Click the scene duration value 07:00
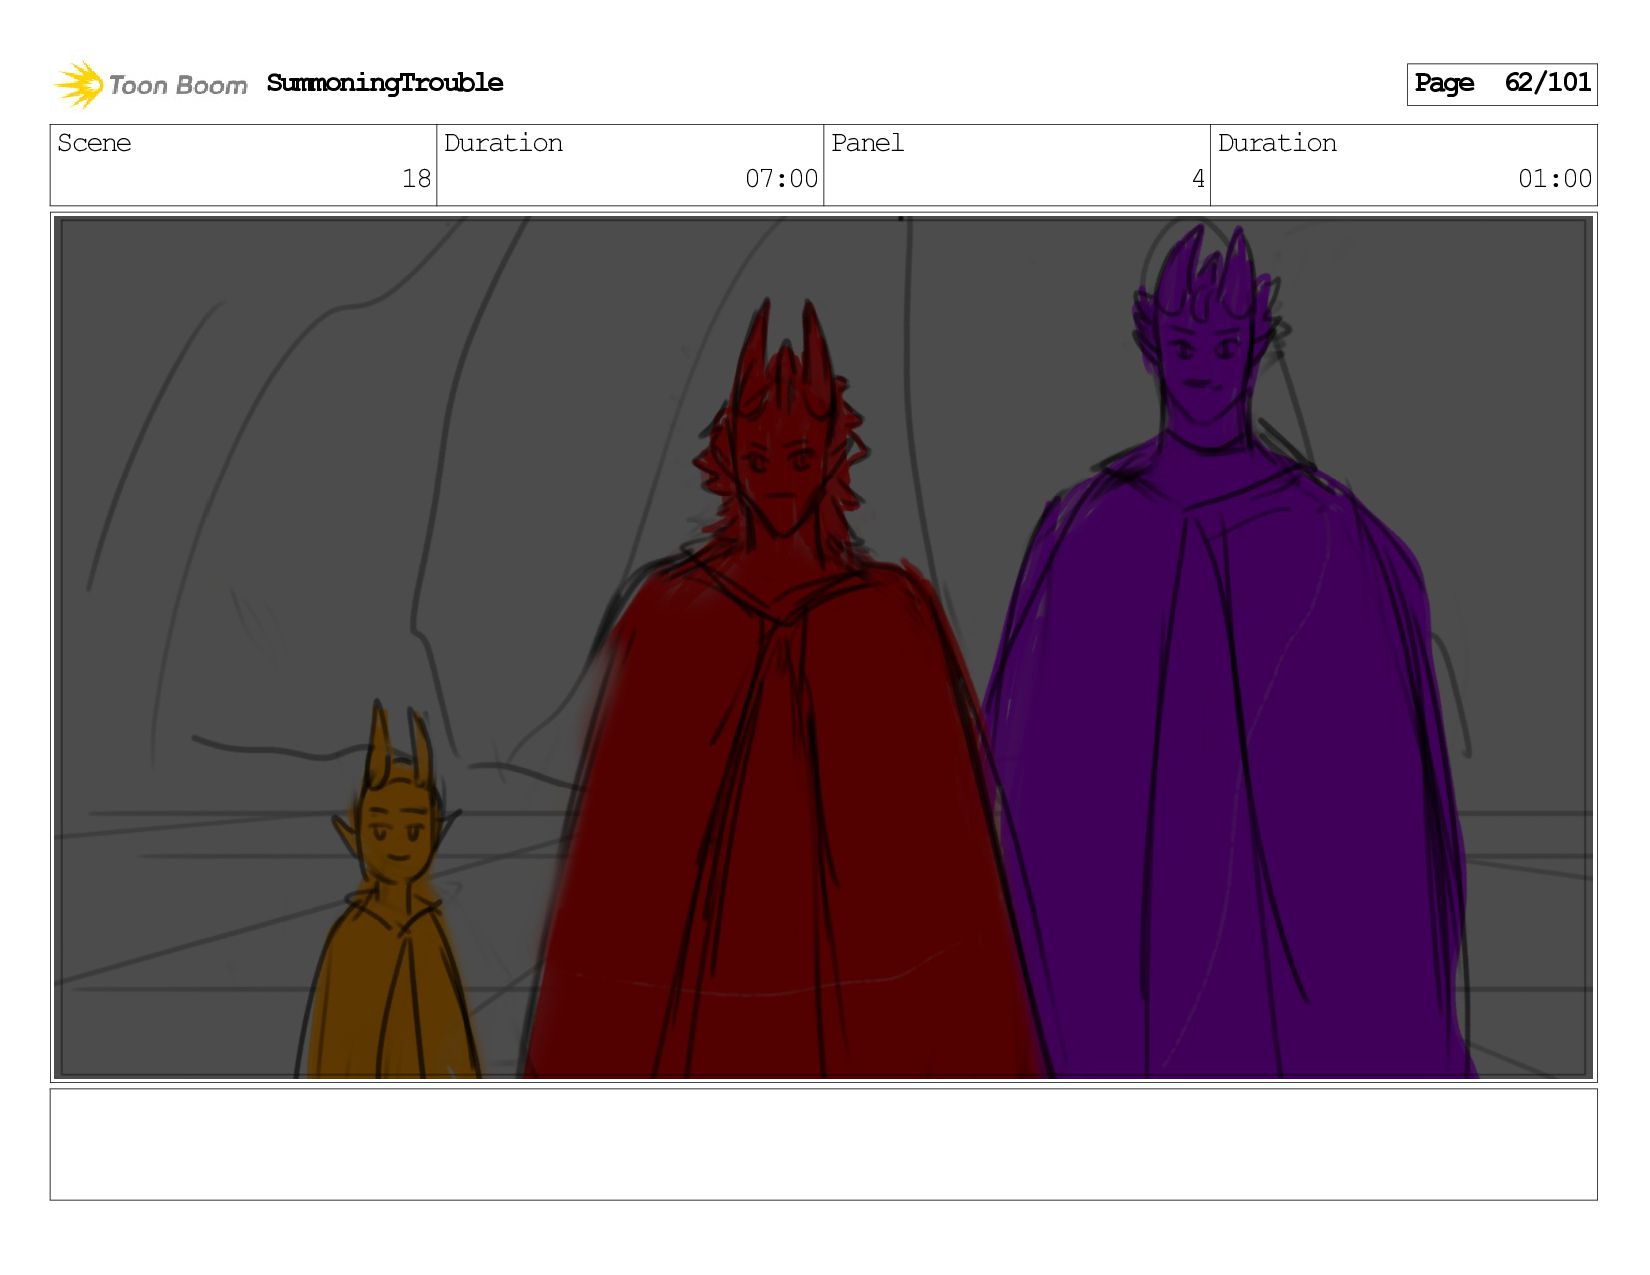The height and width of the screenshot is (1275, 1650). tap(781, 179)
